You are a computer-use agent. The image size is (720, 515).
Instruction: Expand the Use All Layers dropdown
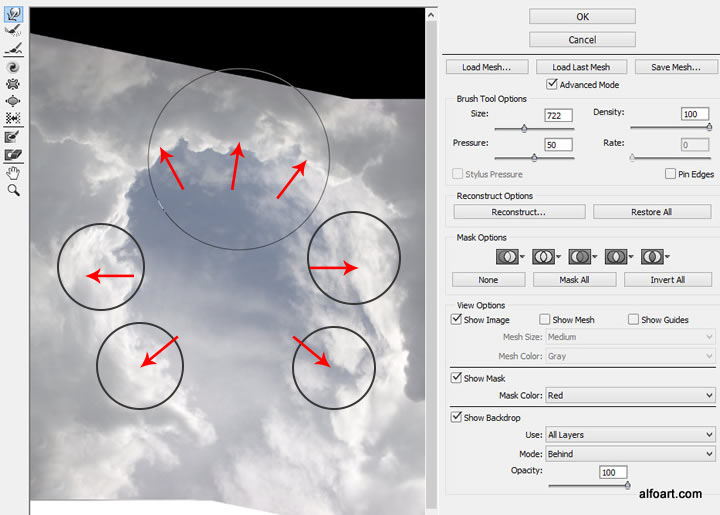(629, 434)
